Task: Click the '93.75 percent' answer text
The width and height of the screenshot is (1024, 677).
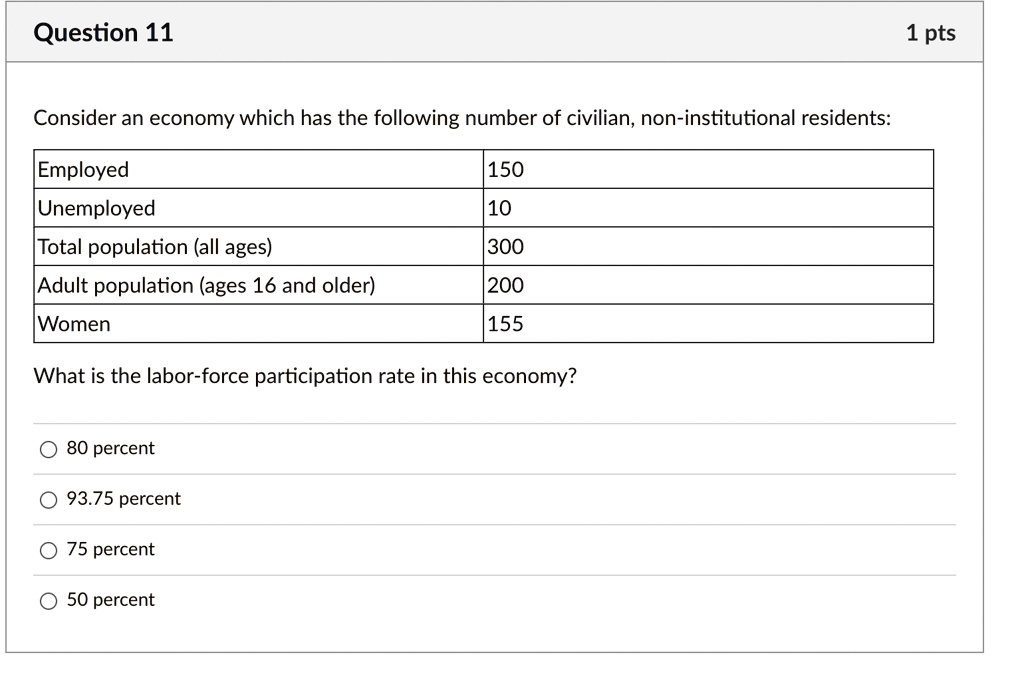Action: coord(123,499)
